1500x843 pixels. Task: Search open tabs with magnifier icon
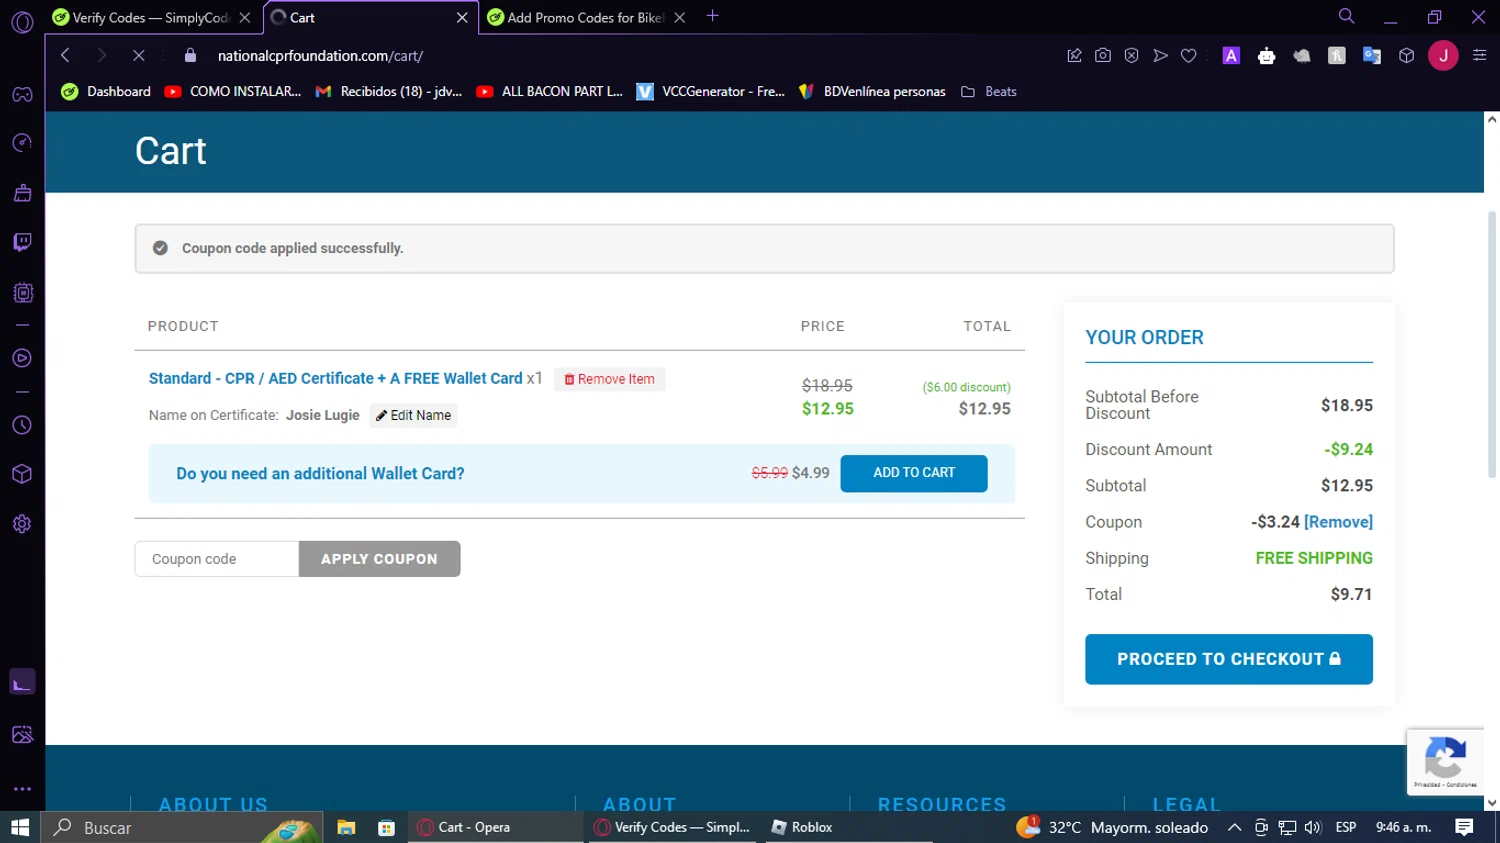tap(1347, 16)
